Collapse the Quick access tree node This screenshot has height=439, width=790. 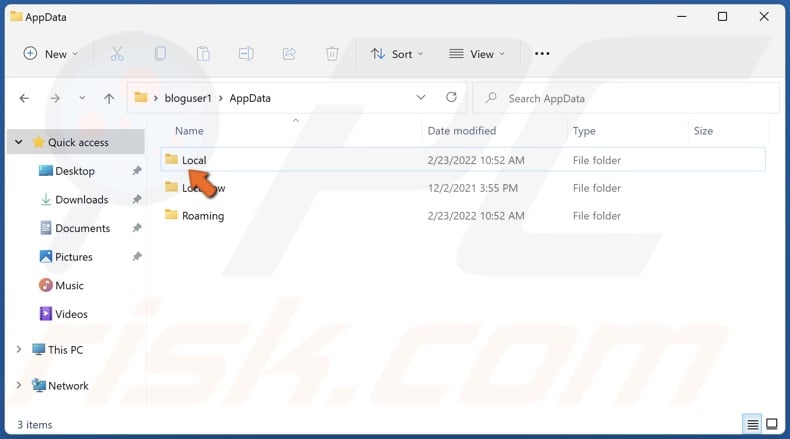coord(19,142)
